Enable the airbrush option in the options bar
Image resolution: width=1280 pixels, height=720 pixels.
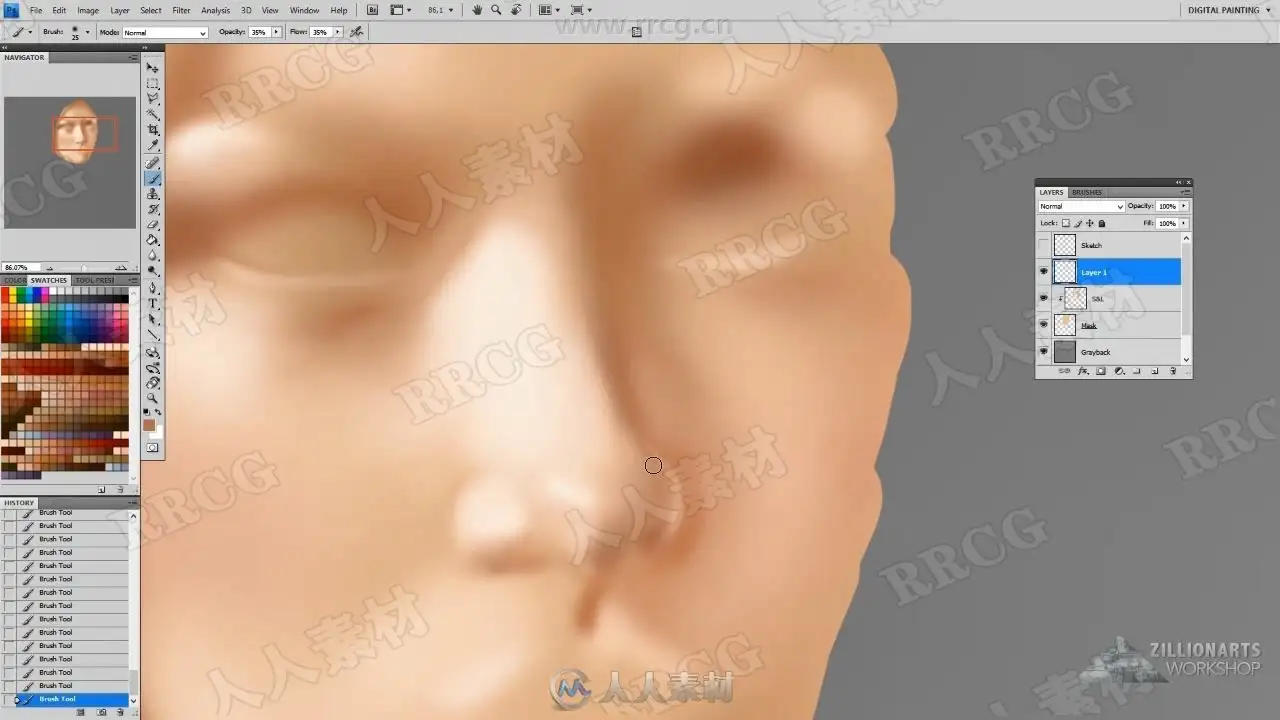click(x=357, y=32)
